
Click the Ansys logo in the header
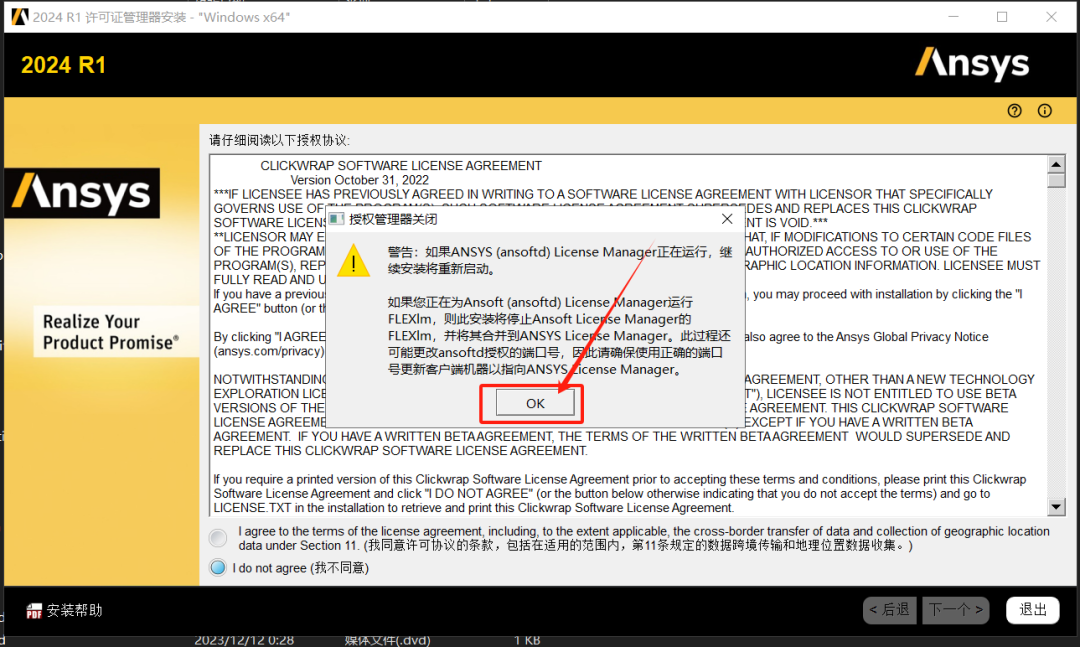point(972,64)
